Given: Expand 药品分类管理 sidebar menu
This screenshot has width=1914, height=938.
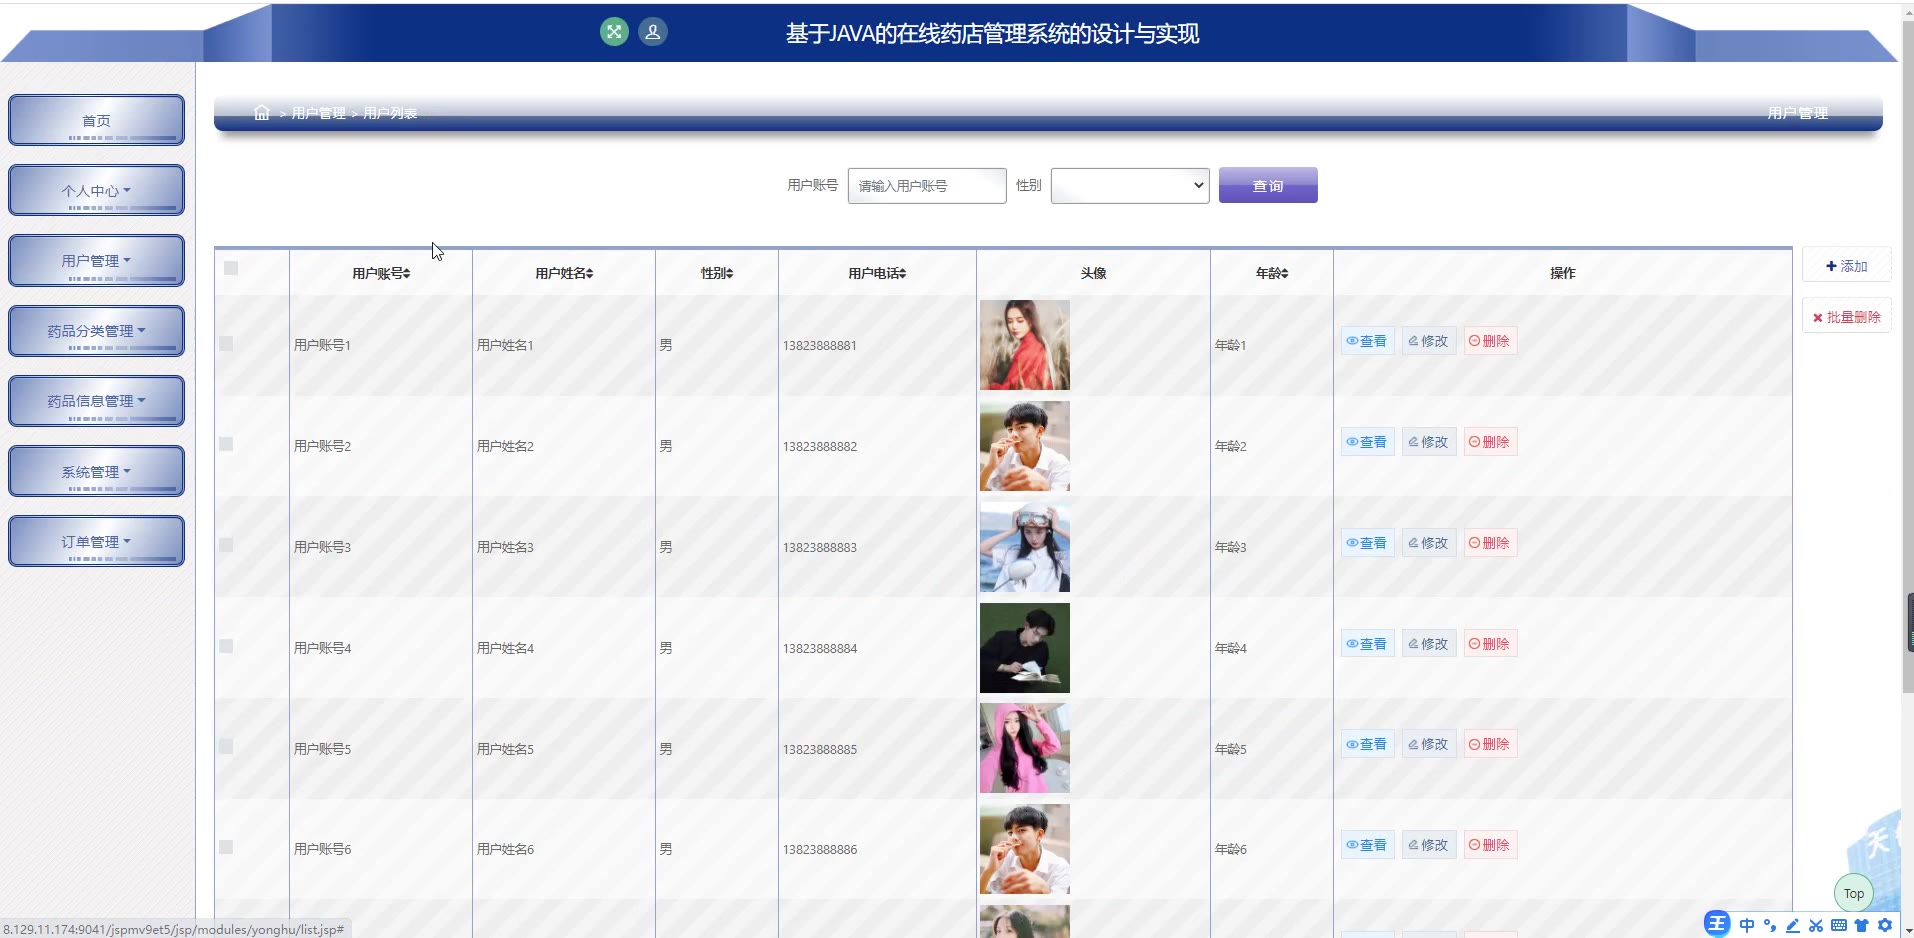Looking at the screenshot, I should pyautogui.click(x=96, y=331).
